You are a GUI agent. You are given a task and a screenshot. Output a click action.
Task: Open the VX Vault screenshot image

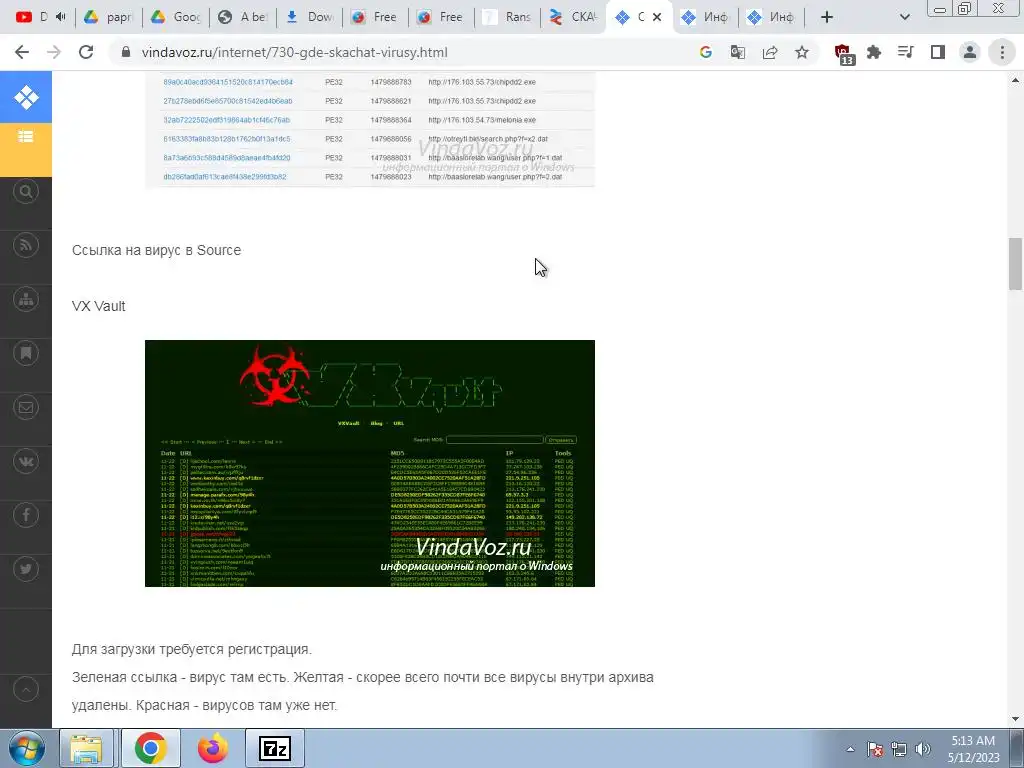[370, 463]
